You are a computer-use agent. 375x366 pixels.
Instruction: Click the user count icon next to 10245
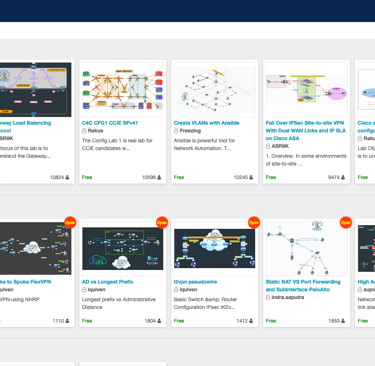251,177
